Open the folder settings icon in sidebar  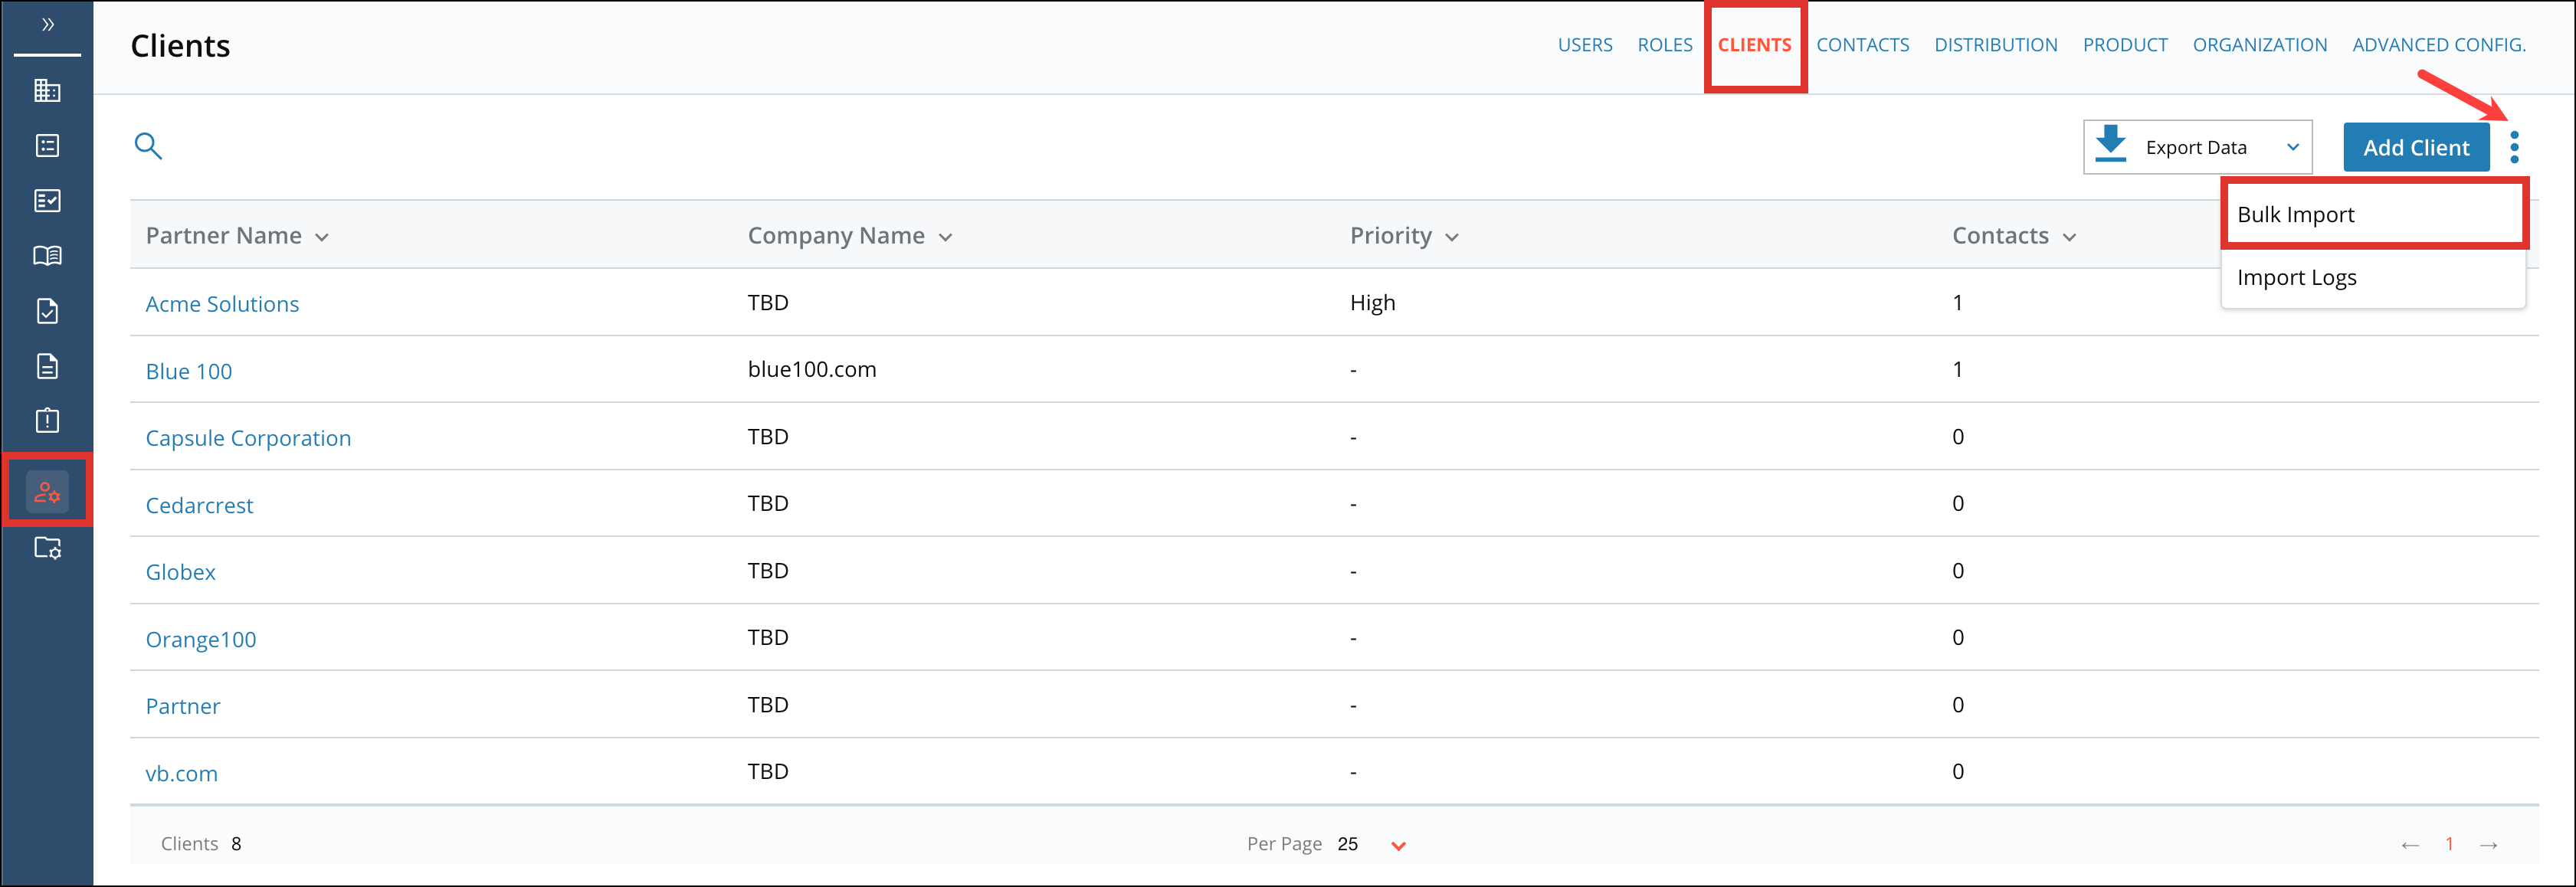47,548
